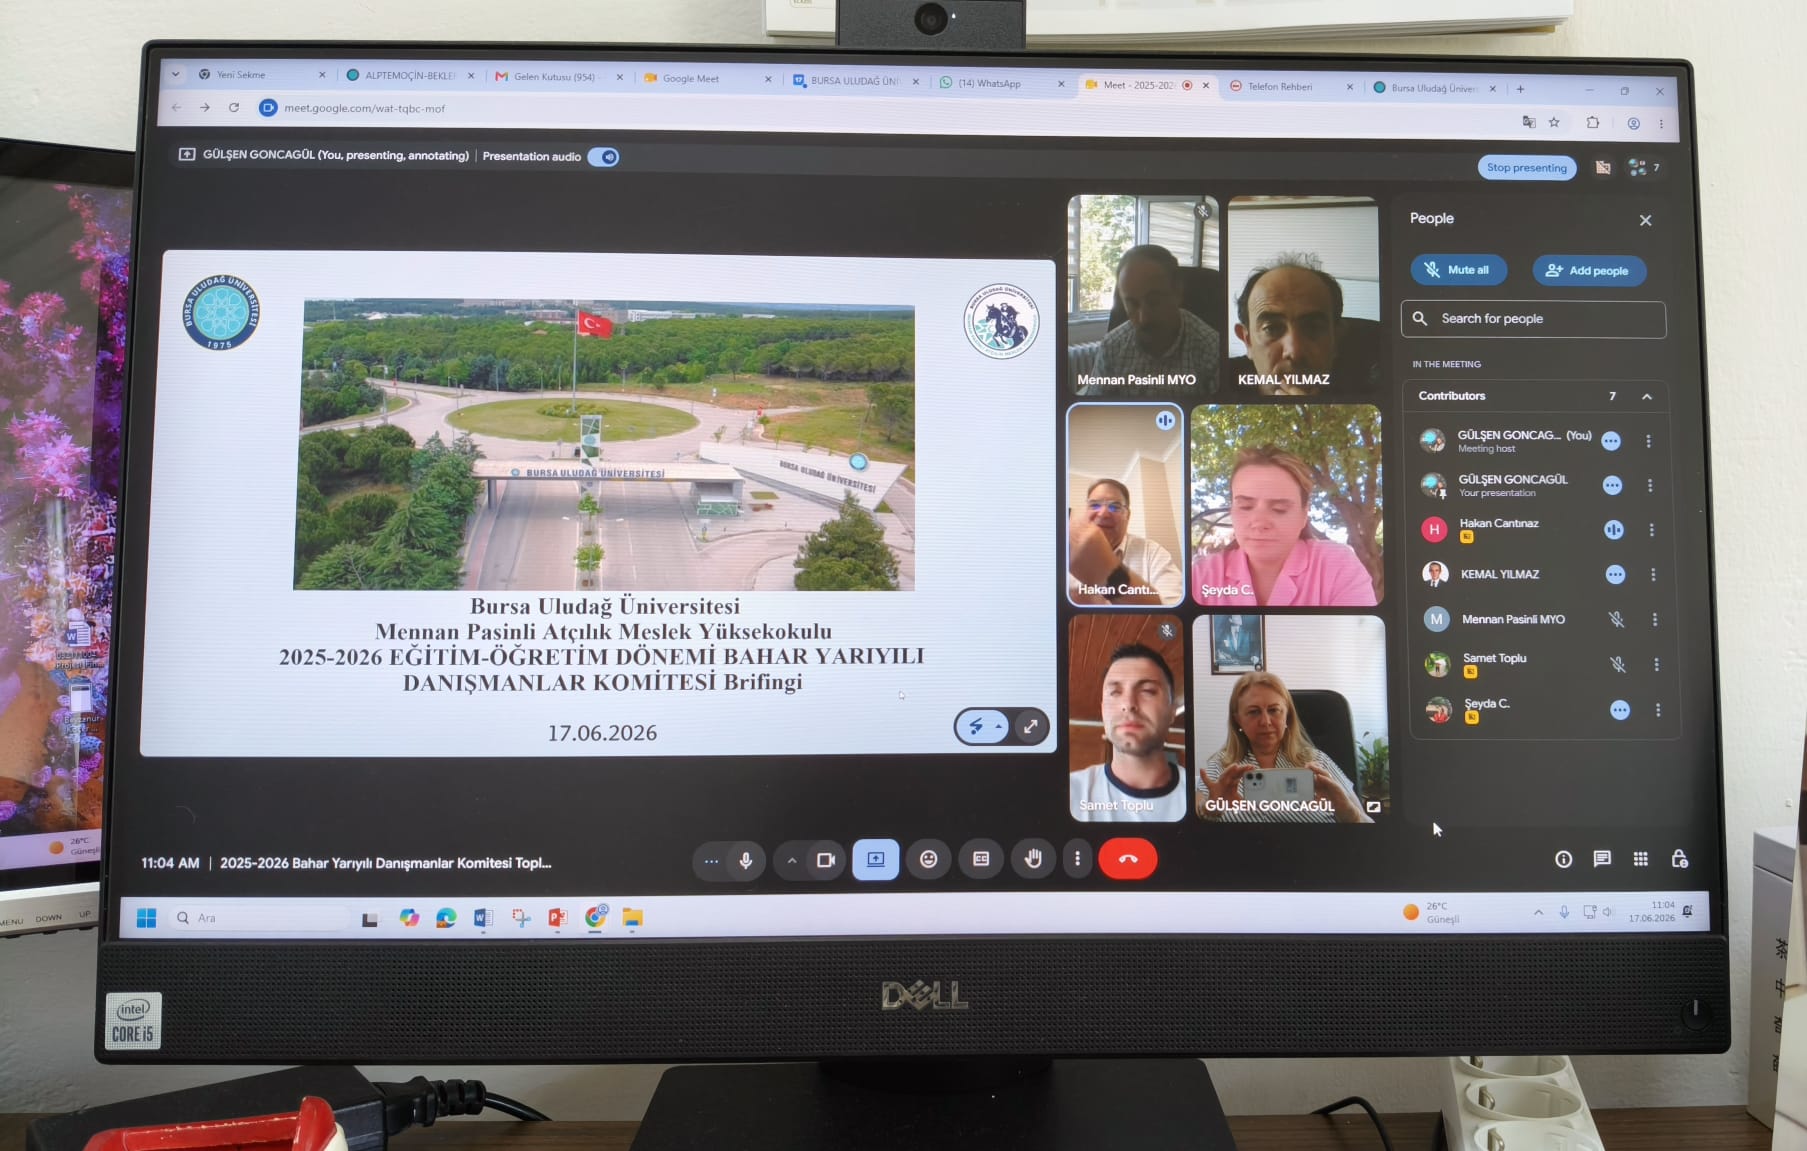
Task: Open the emoji reactions button
Action: click(x=929, y=860)
